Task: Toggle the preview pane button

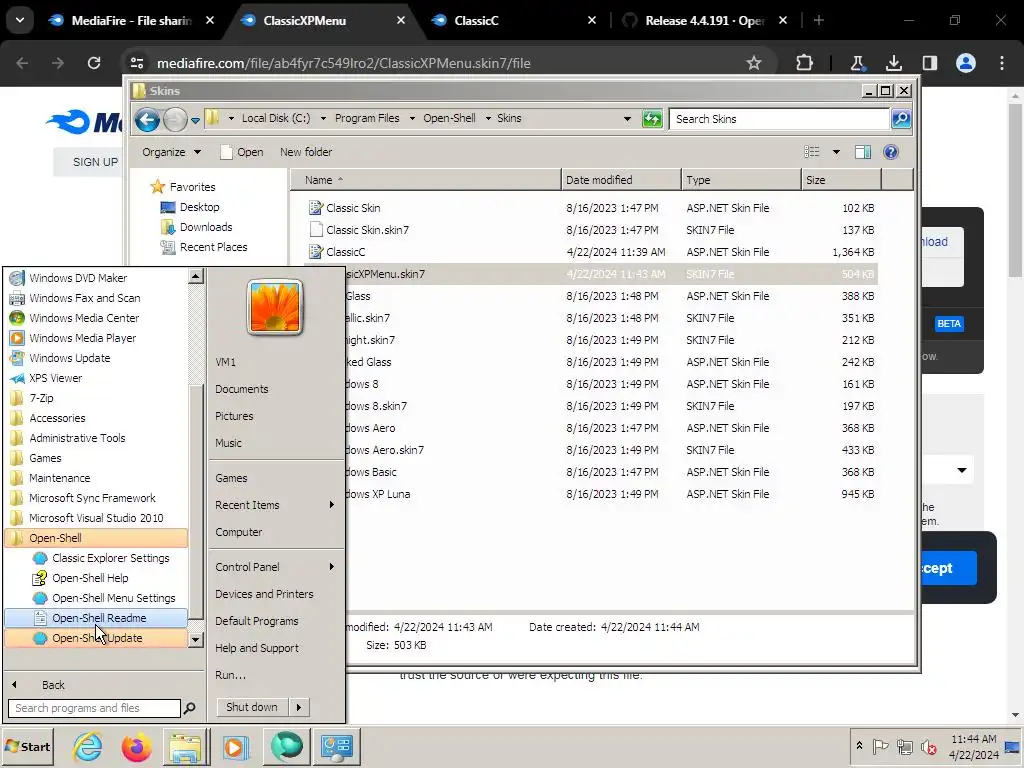Action: pyautogui.click(x=863, y=152)
